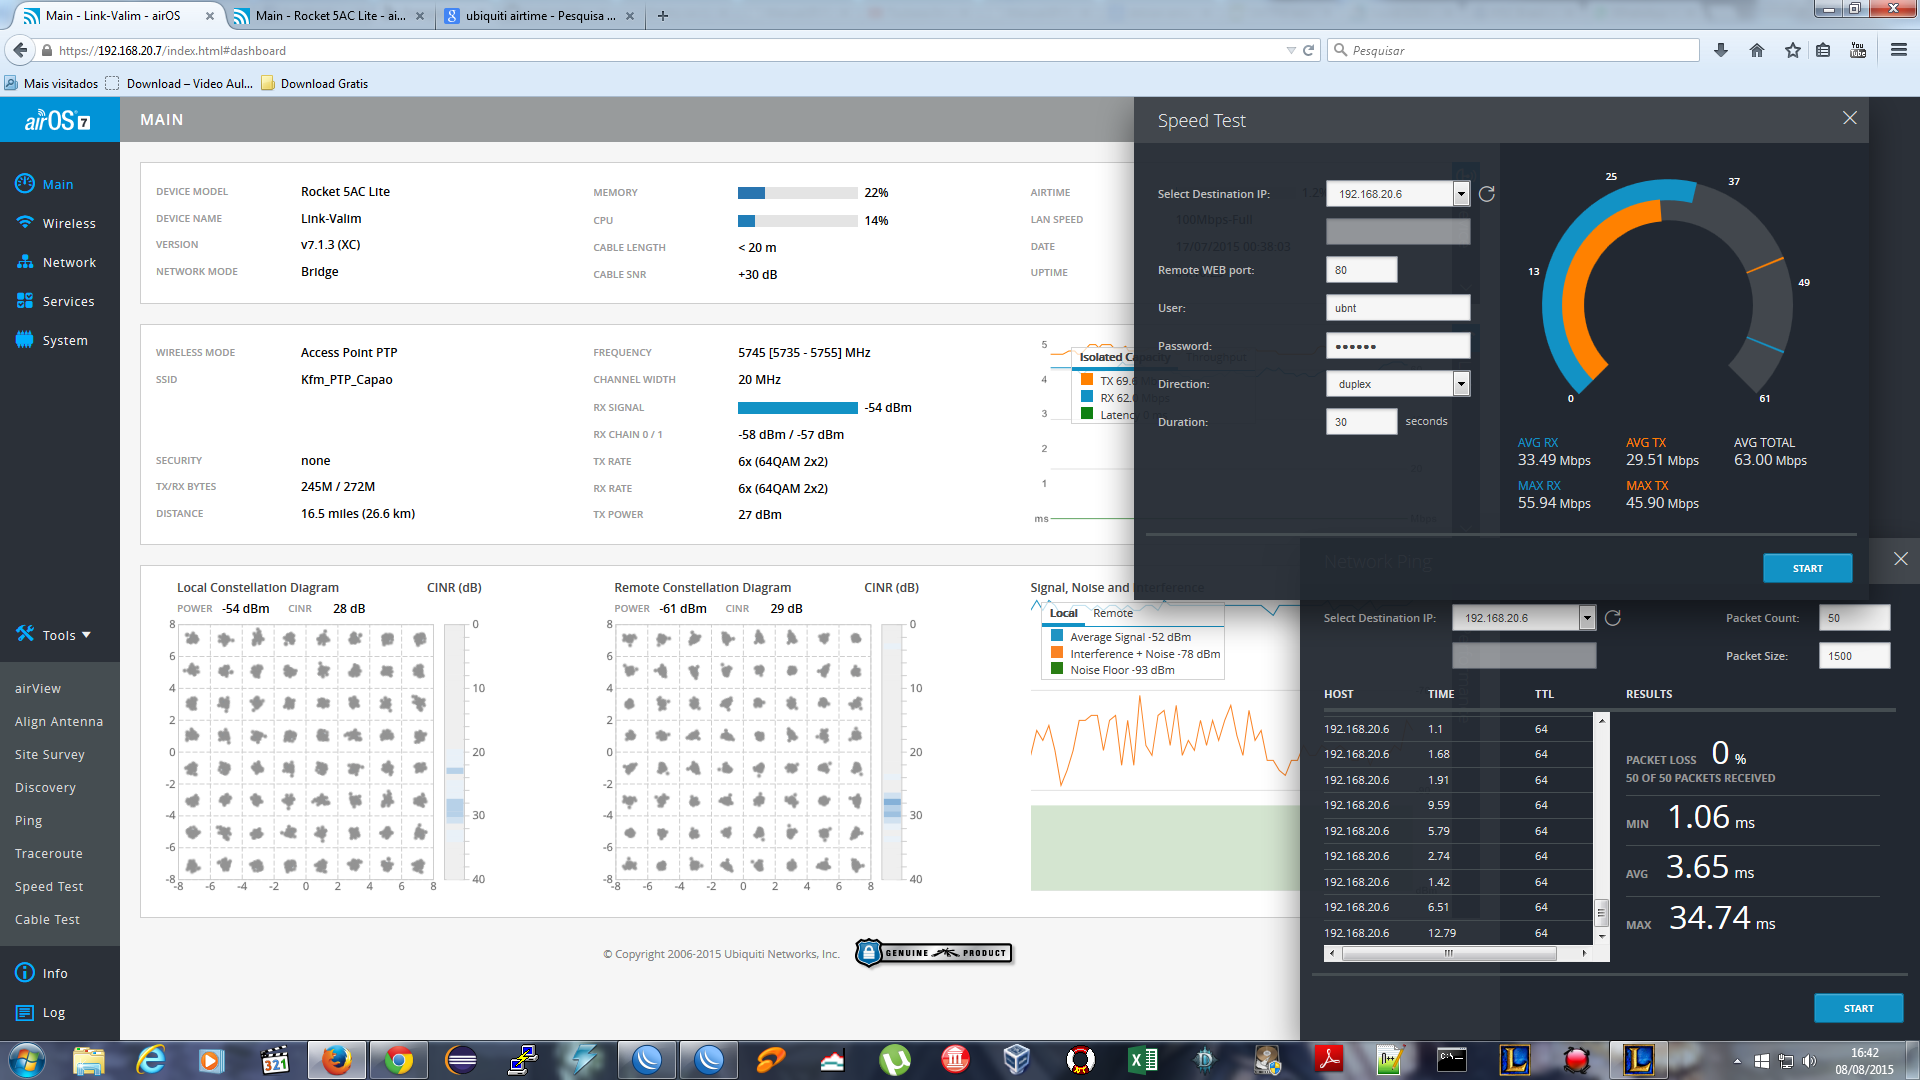Refresh Network Ping destination IP list

(x=1613, y=618)
